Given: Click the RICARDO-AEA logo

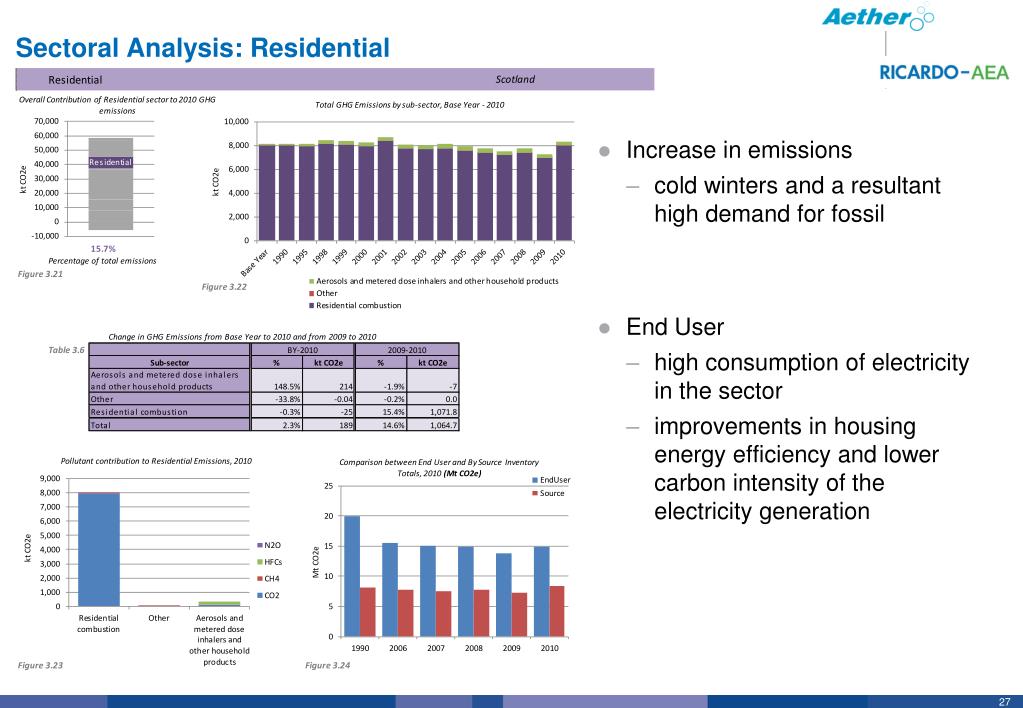Looking at the screenshot, I should pos(943,72).
